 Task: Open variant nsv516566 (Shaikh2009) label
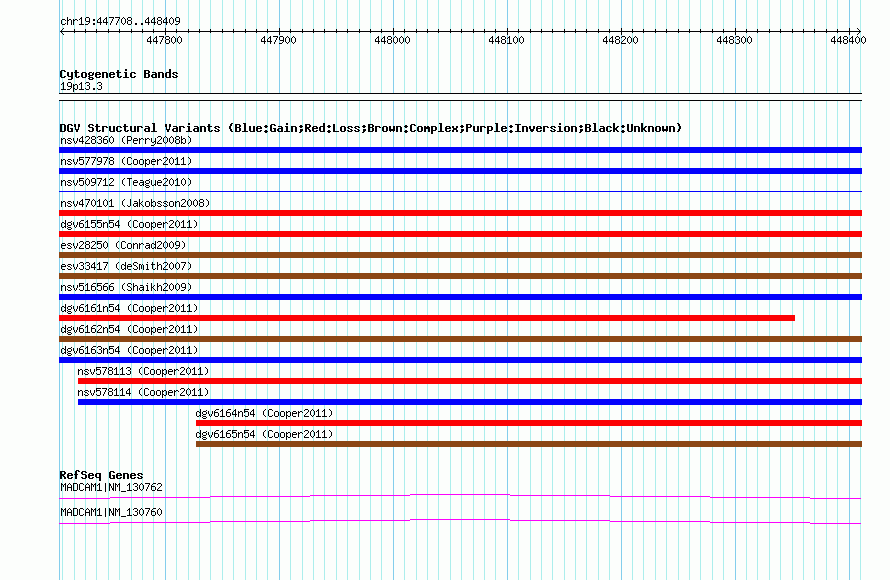tap(126, 287)
